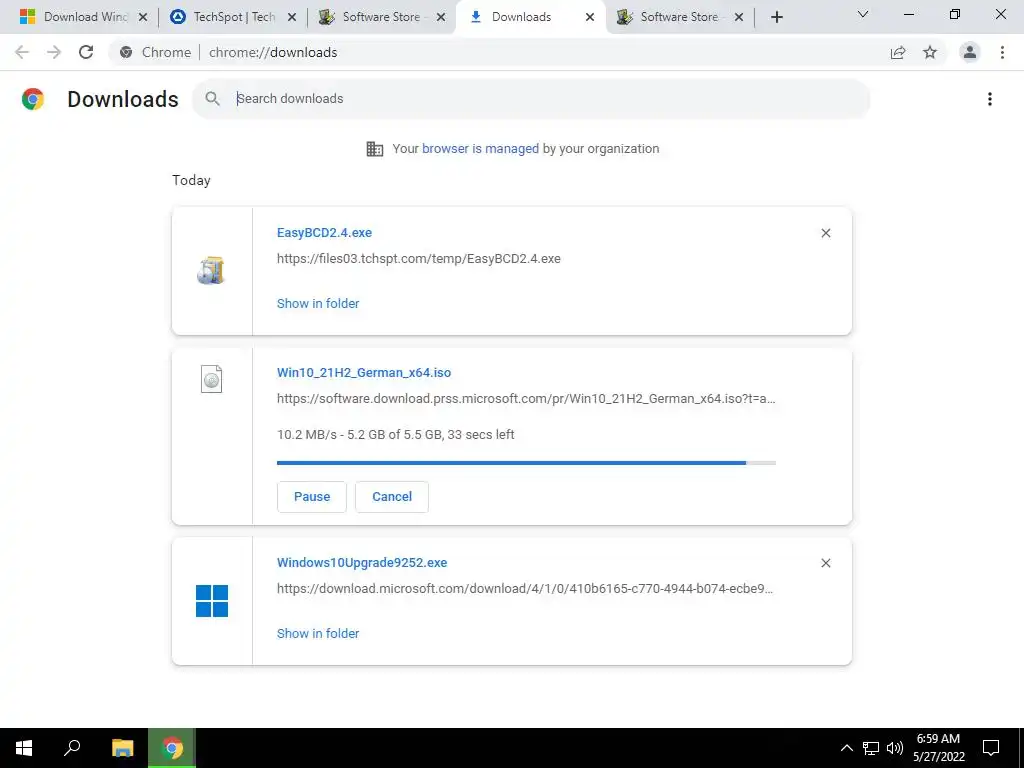Reload the downloads page
This screenshot has height=768, width=1024.
[x=86, y=52]
